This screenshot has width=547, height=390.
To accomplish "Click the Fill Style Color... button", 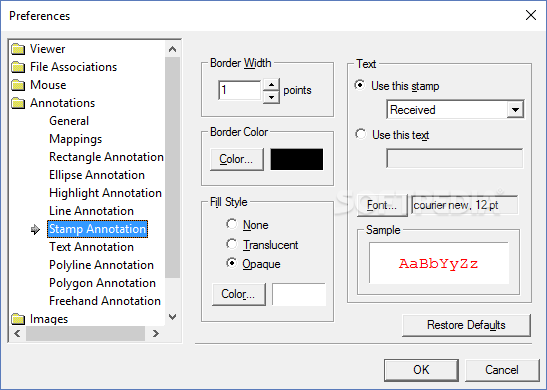I will (239, 294).
